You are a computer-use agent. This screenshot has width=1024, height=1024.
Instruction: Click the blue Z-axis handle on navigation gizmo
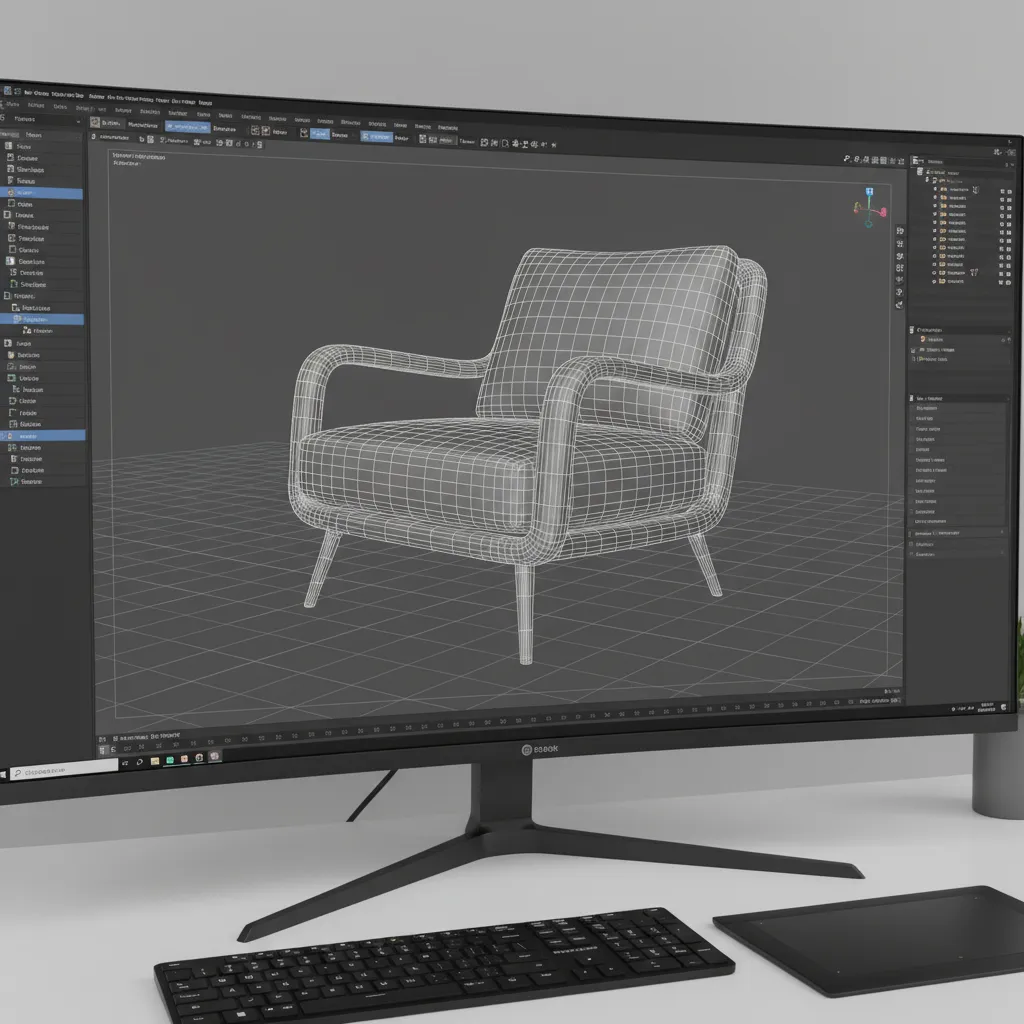[x=869, y=191]
